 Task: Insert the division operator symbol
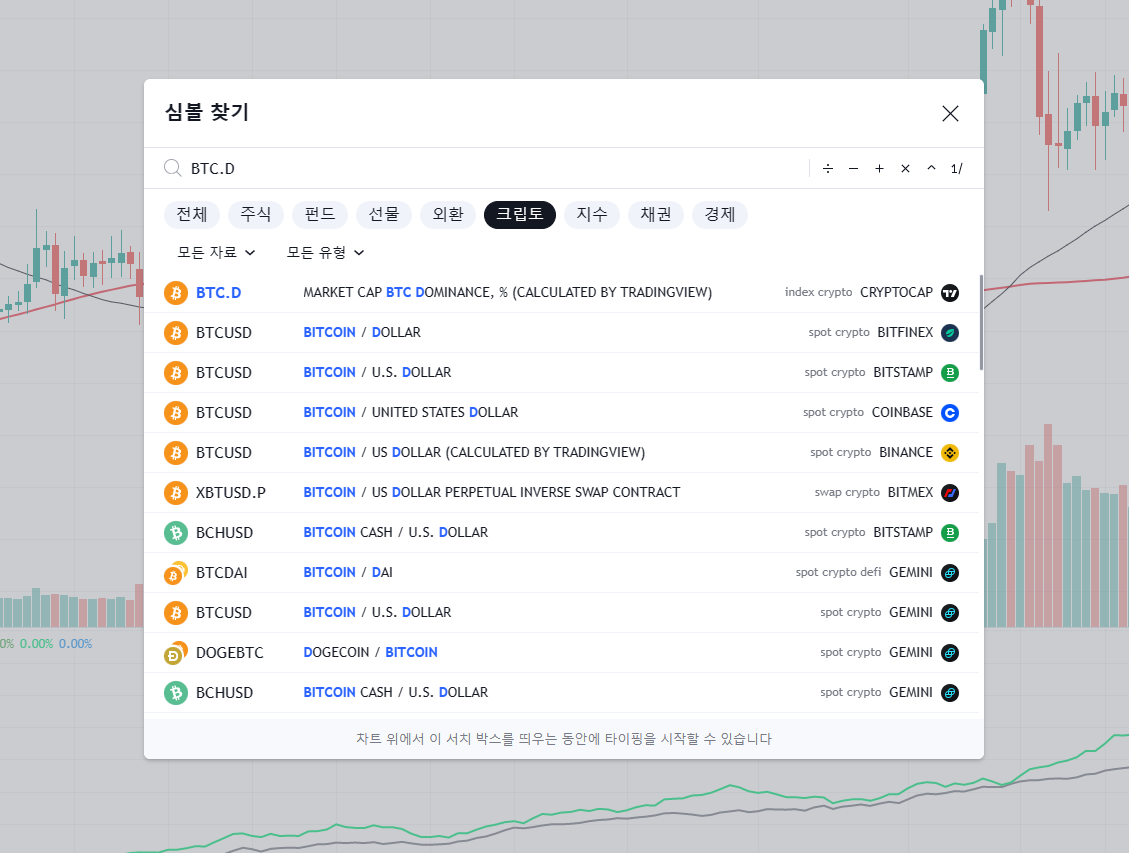(827, 168)
